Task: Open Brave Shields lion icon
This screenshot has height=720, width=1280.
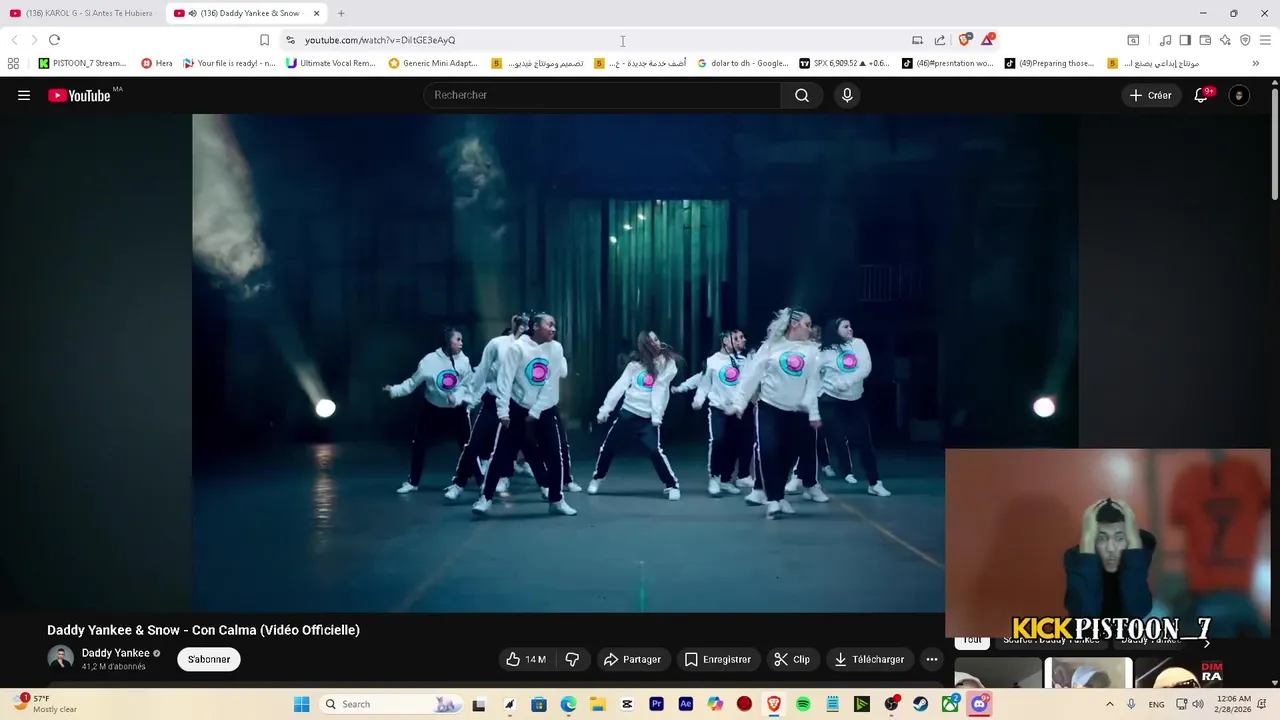Action: coord(964,40)
